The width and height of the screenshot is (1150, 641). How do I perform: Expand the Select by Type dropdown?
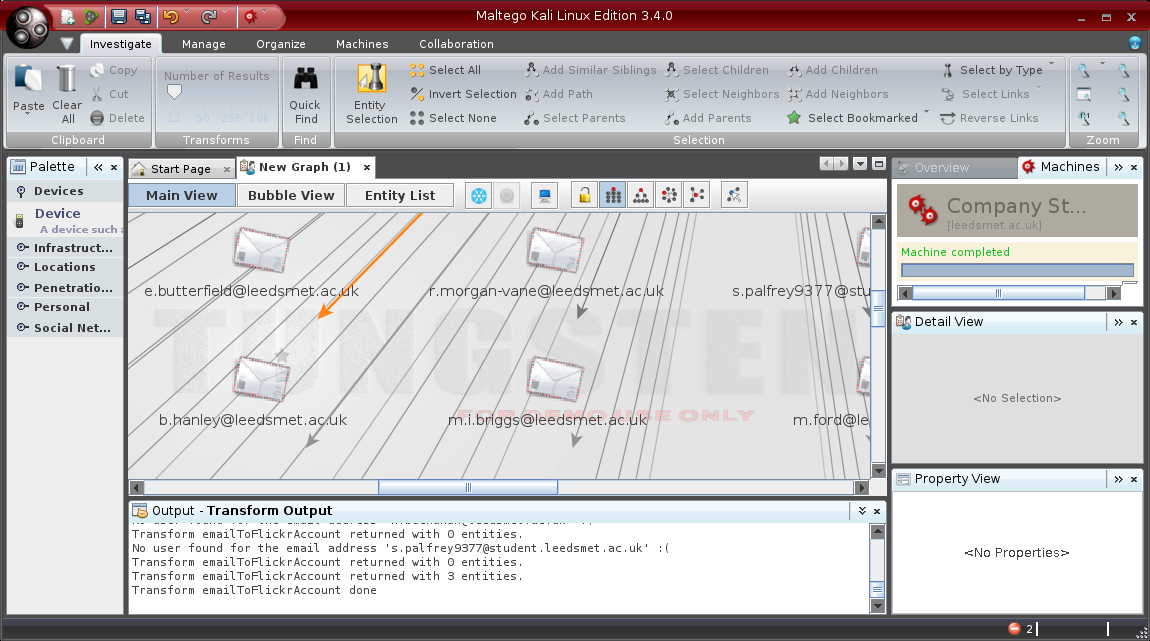click(x=1052, y=64)
